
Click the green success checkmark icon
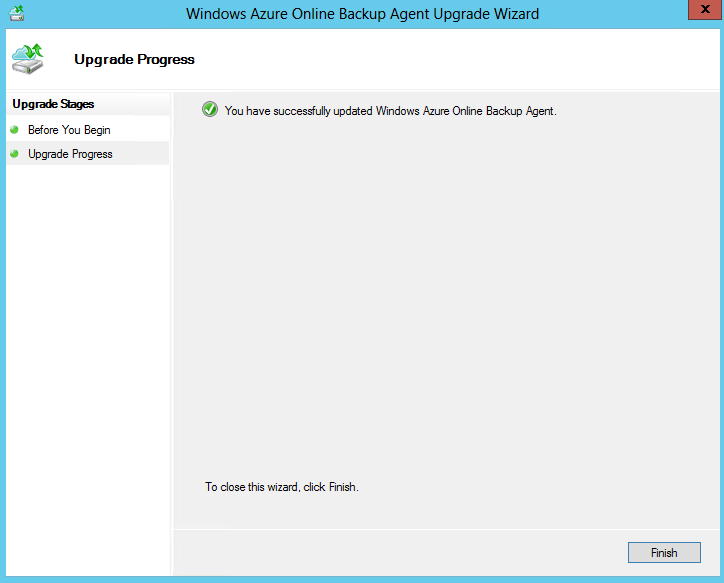click(x=210, y=110)
